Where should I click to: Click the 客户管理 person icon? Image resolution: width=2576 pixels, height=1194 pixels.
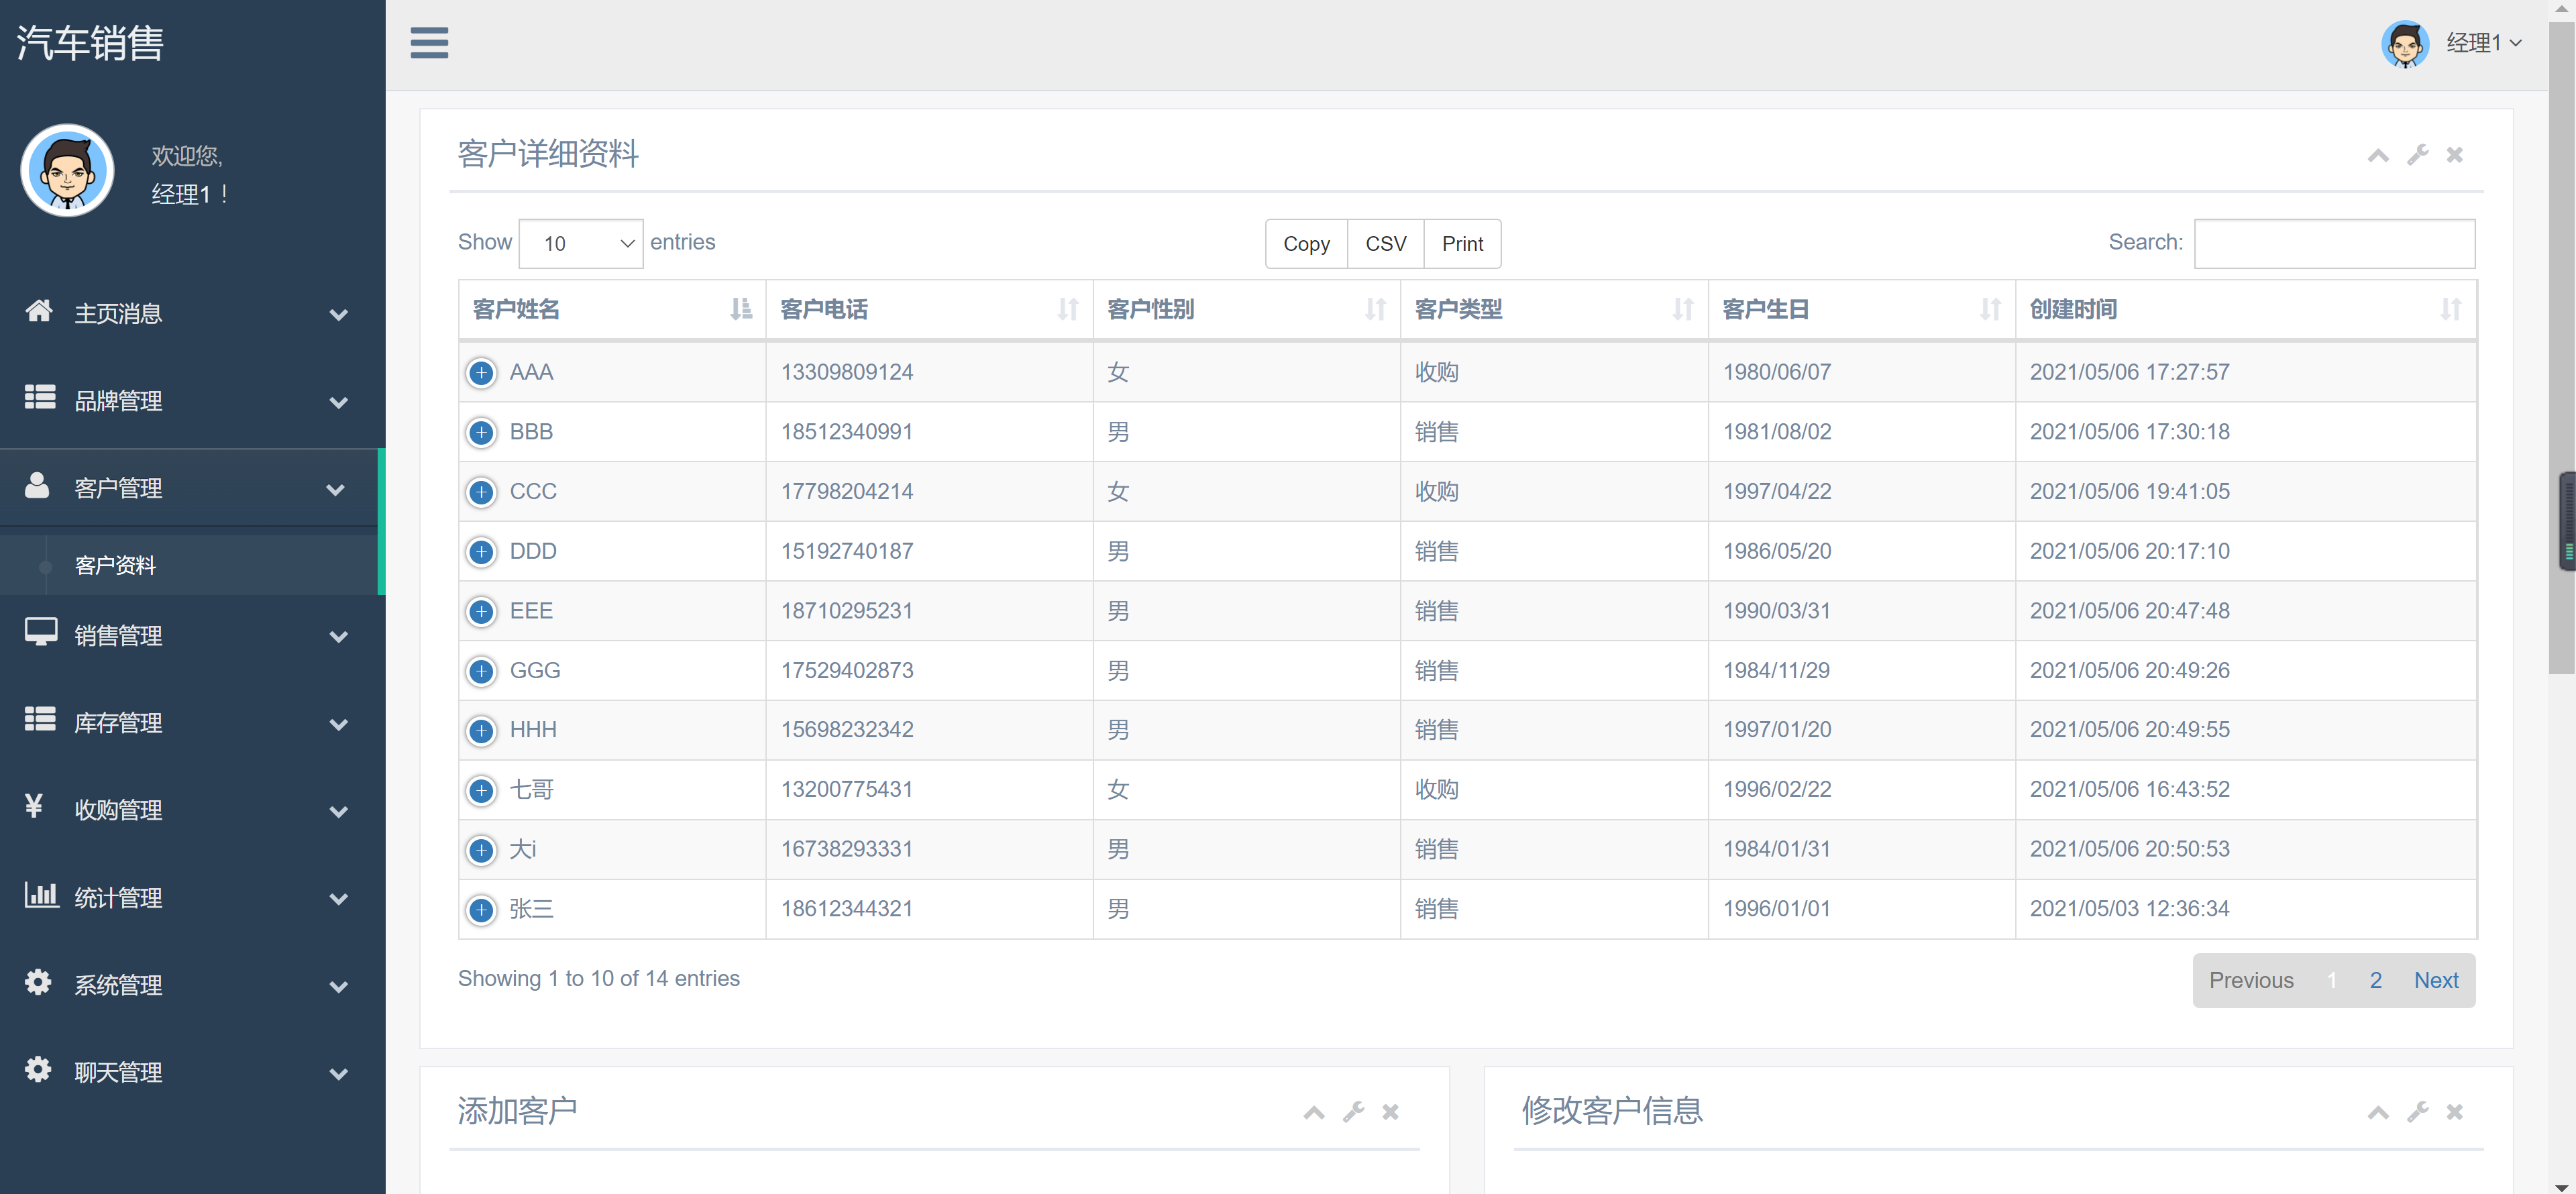tap(37, 485)
